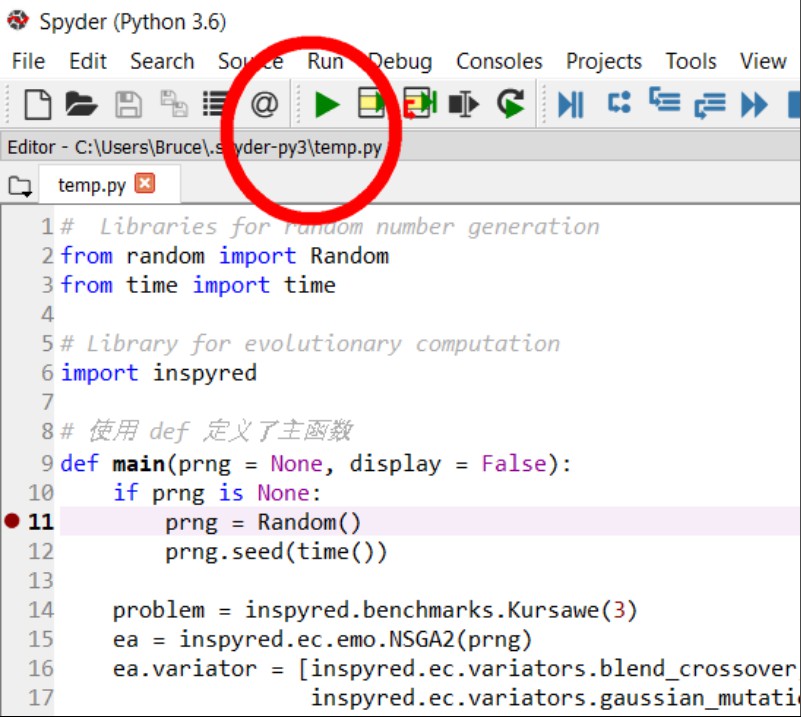
Task: Click the 'ea.variator' assignment line
Action: pos(455,668)
